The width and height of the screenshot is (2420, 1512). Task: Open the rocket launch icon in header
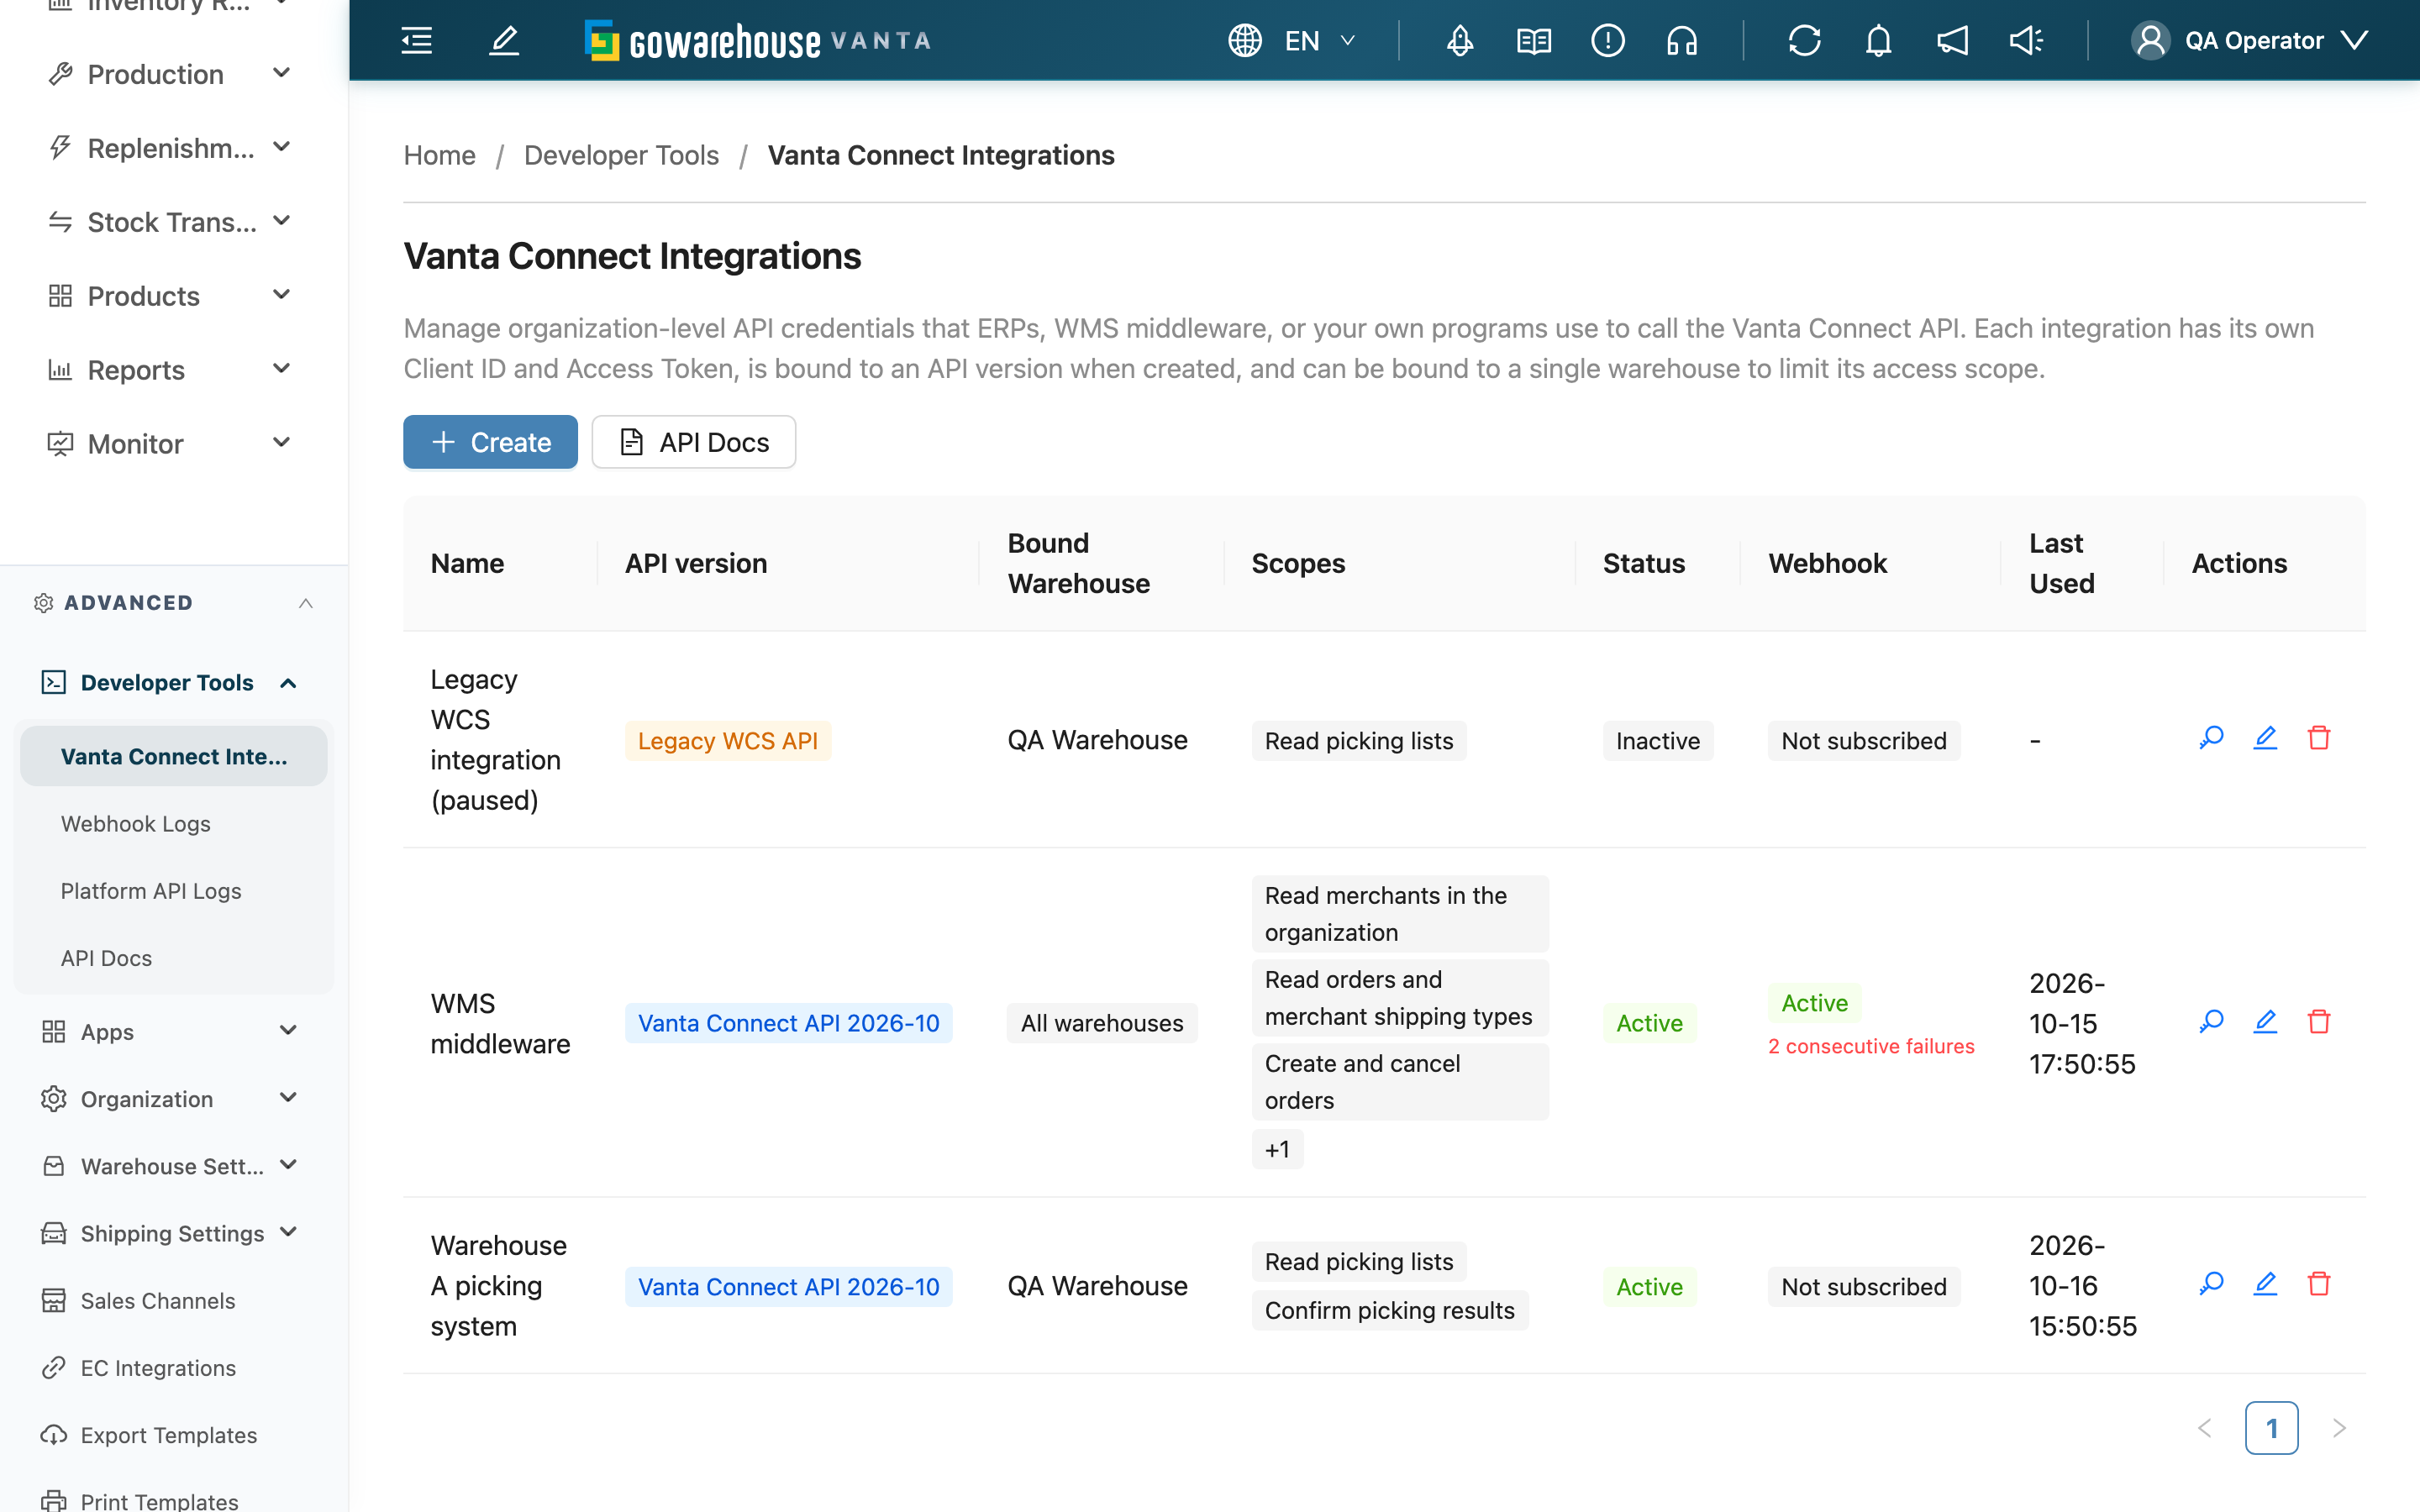click(x=1460, y=41)
